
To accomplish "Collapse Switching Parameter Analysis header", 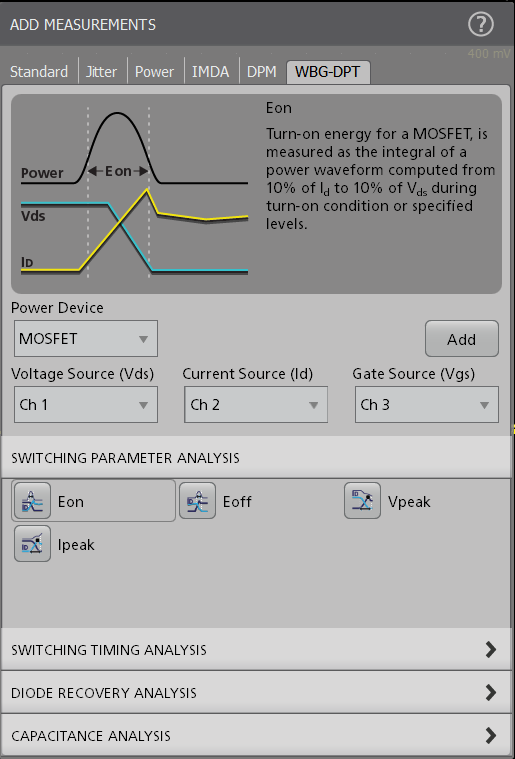I will (256, 457).
